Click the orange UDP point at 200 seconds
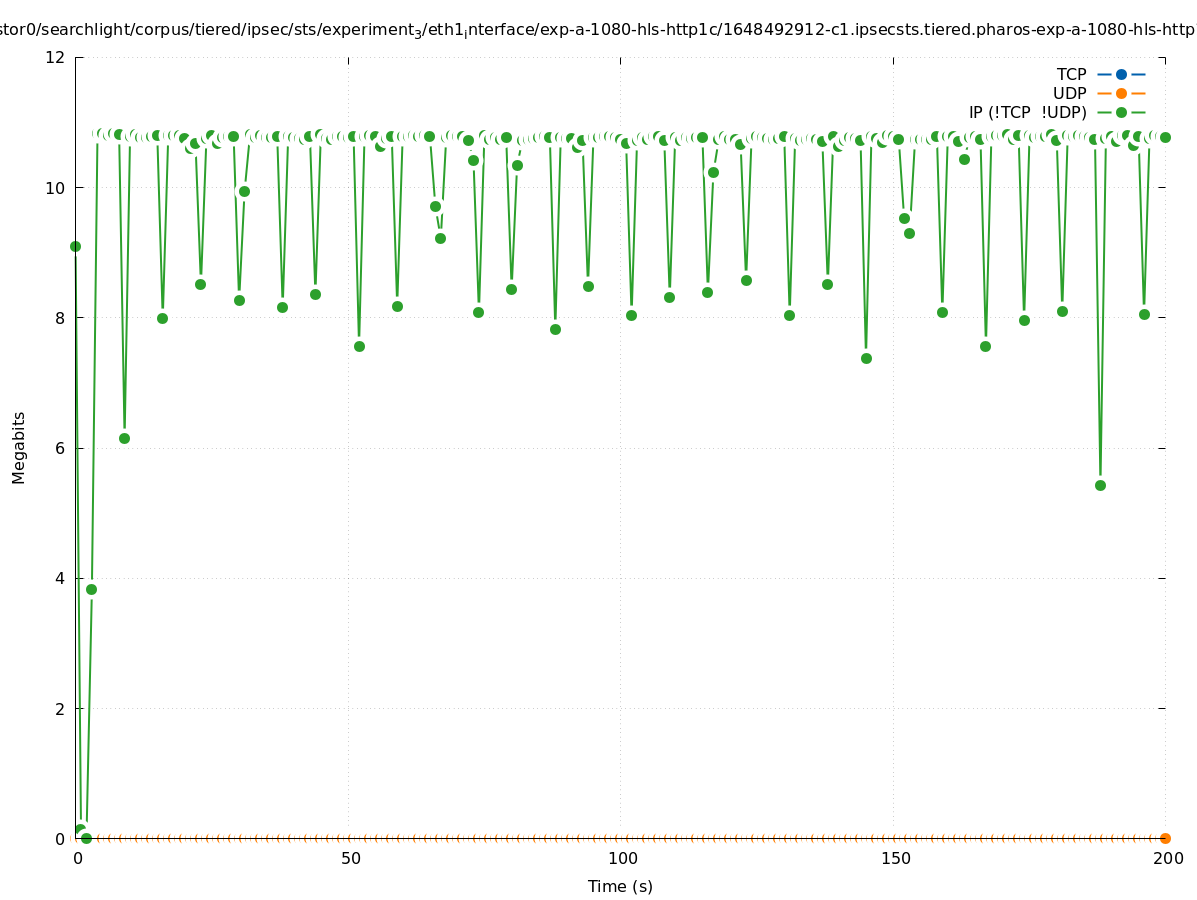This screenshot has width=1197, height=900. point(1165,838)
